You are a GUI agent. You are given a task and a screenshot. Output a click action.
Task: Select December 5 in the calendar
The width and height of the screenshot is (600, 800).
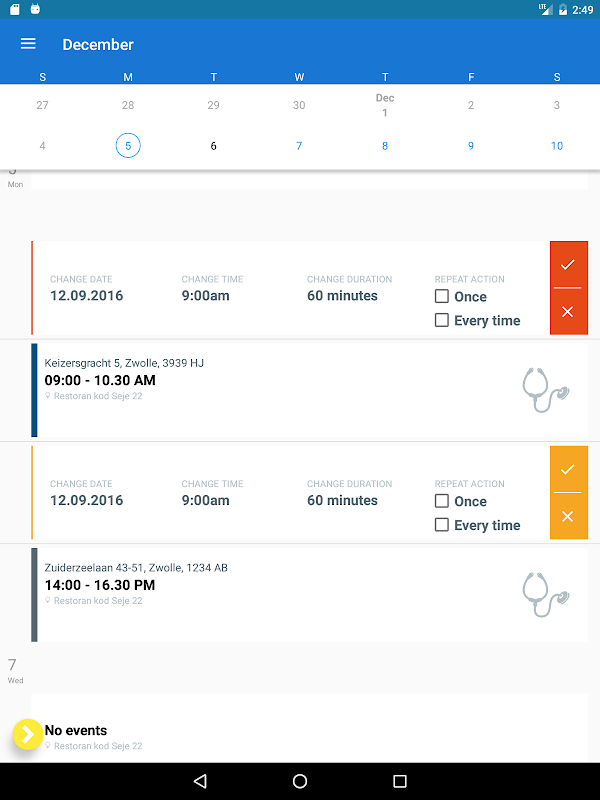[x=127, y=146]
